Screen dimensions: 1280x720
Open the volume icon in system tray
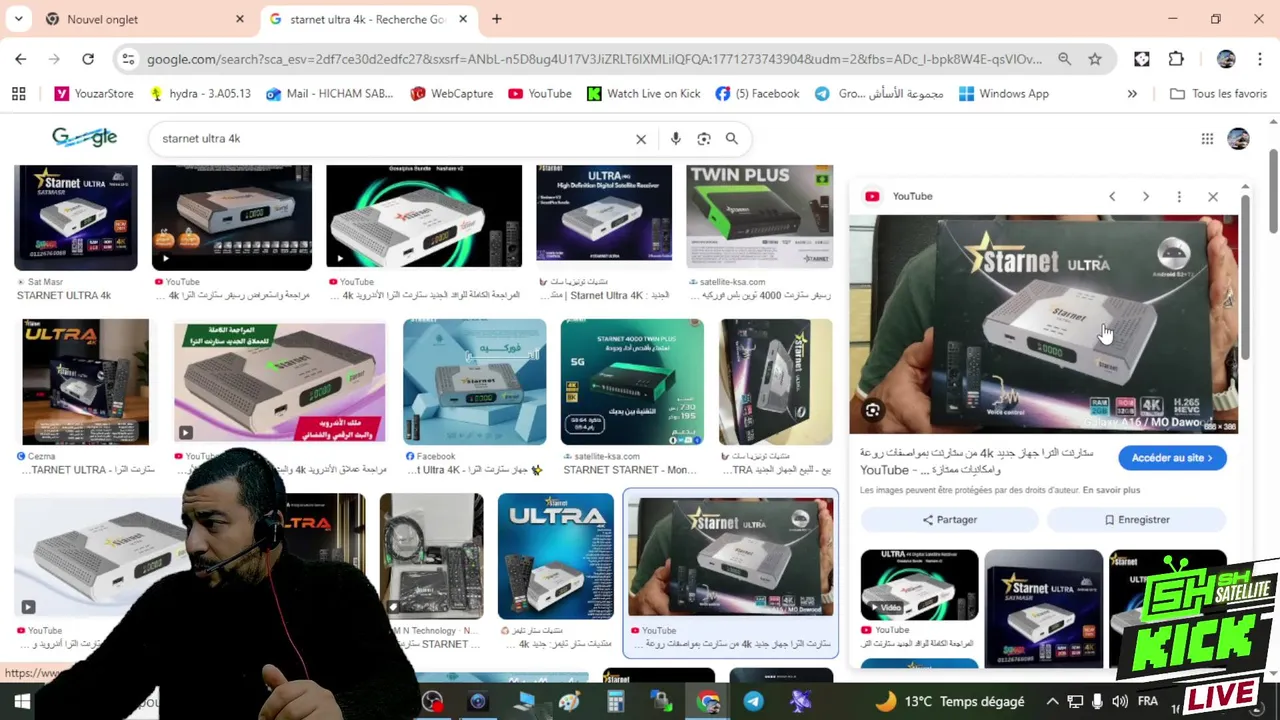pos(1119,702)
